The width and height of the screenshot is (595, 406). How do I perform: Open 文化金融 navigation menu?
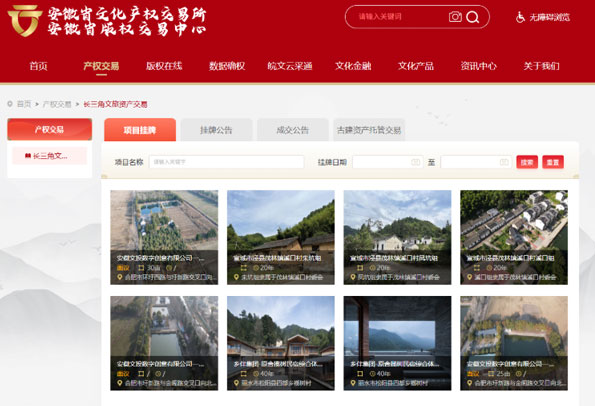[x=353, y=66]
